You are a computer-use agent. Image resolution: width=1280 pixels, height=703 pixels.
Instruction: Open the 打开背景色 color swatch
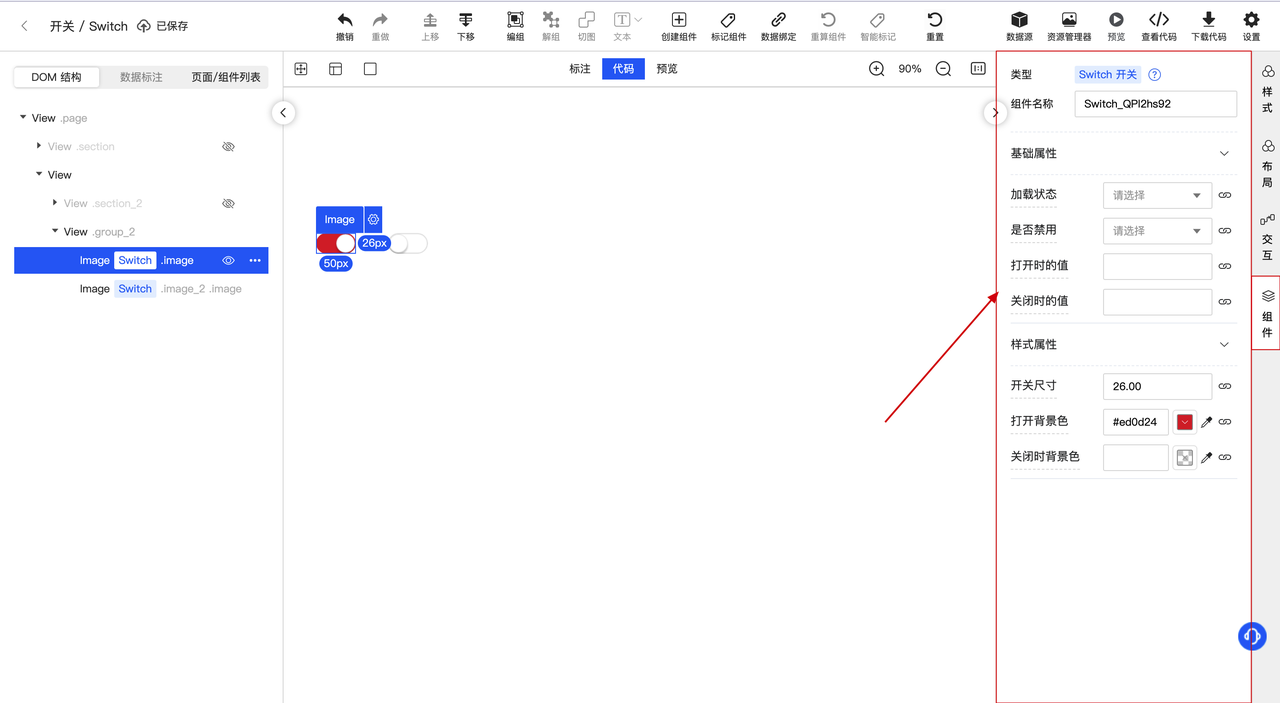(1184, 421)
